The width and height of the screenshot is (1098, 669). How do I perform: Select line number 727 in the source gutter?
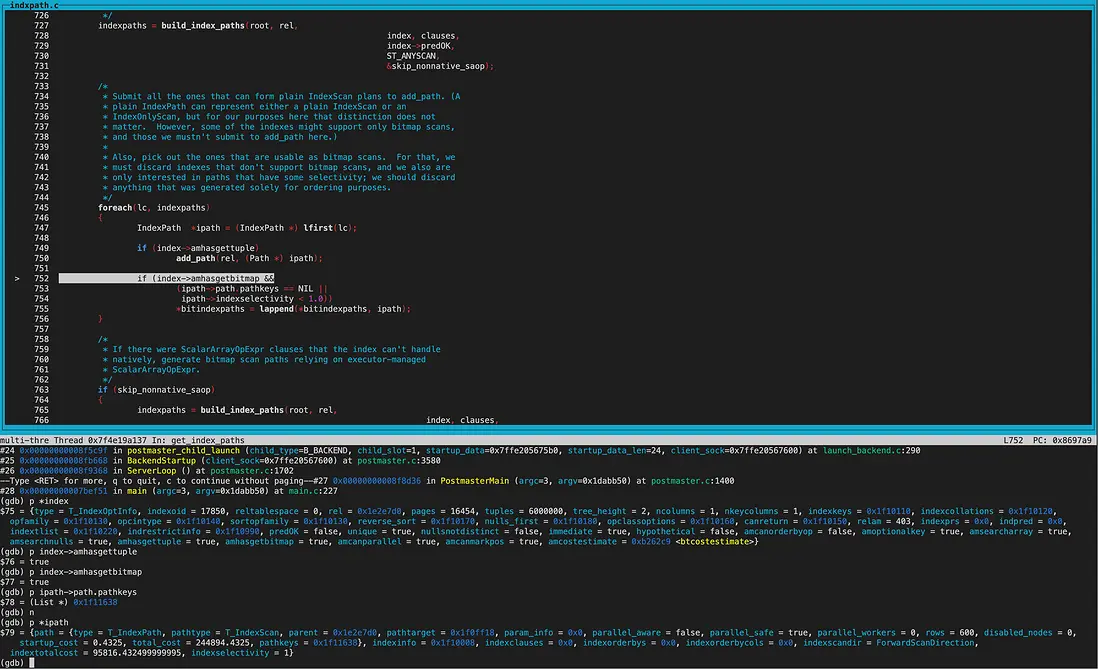pyautogui.click(x=40, y=26)
